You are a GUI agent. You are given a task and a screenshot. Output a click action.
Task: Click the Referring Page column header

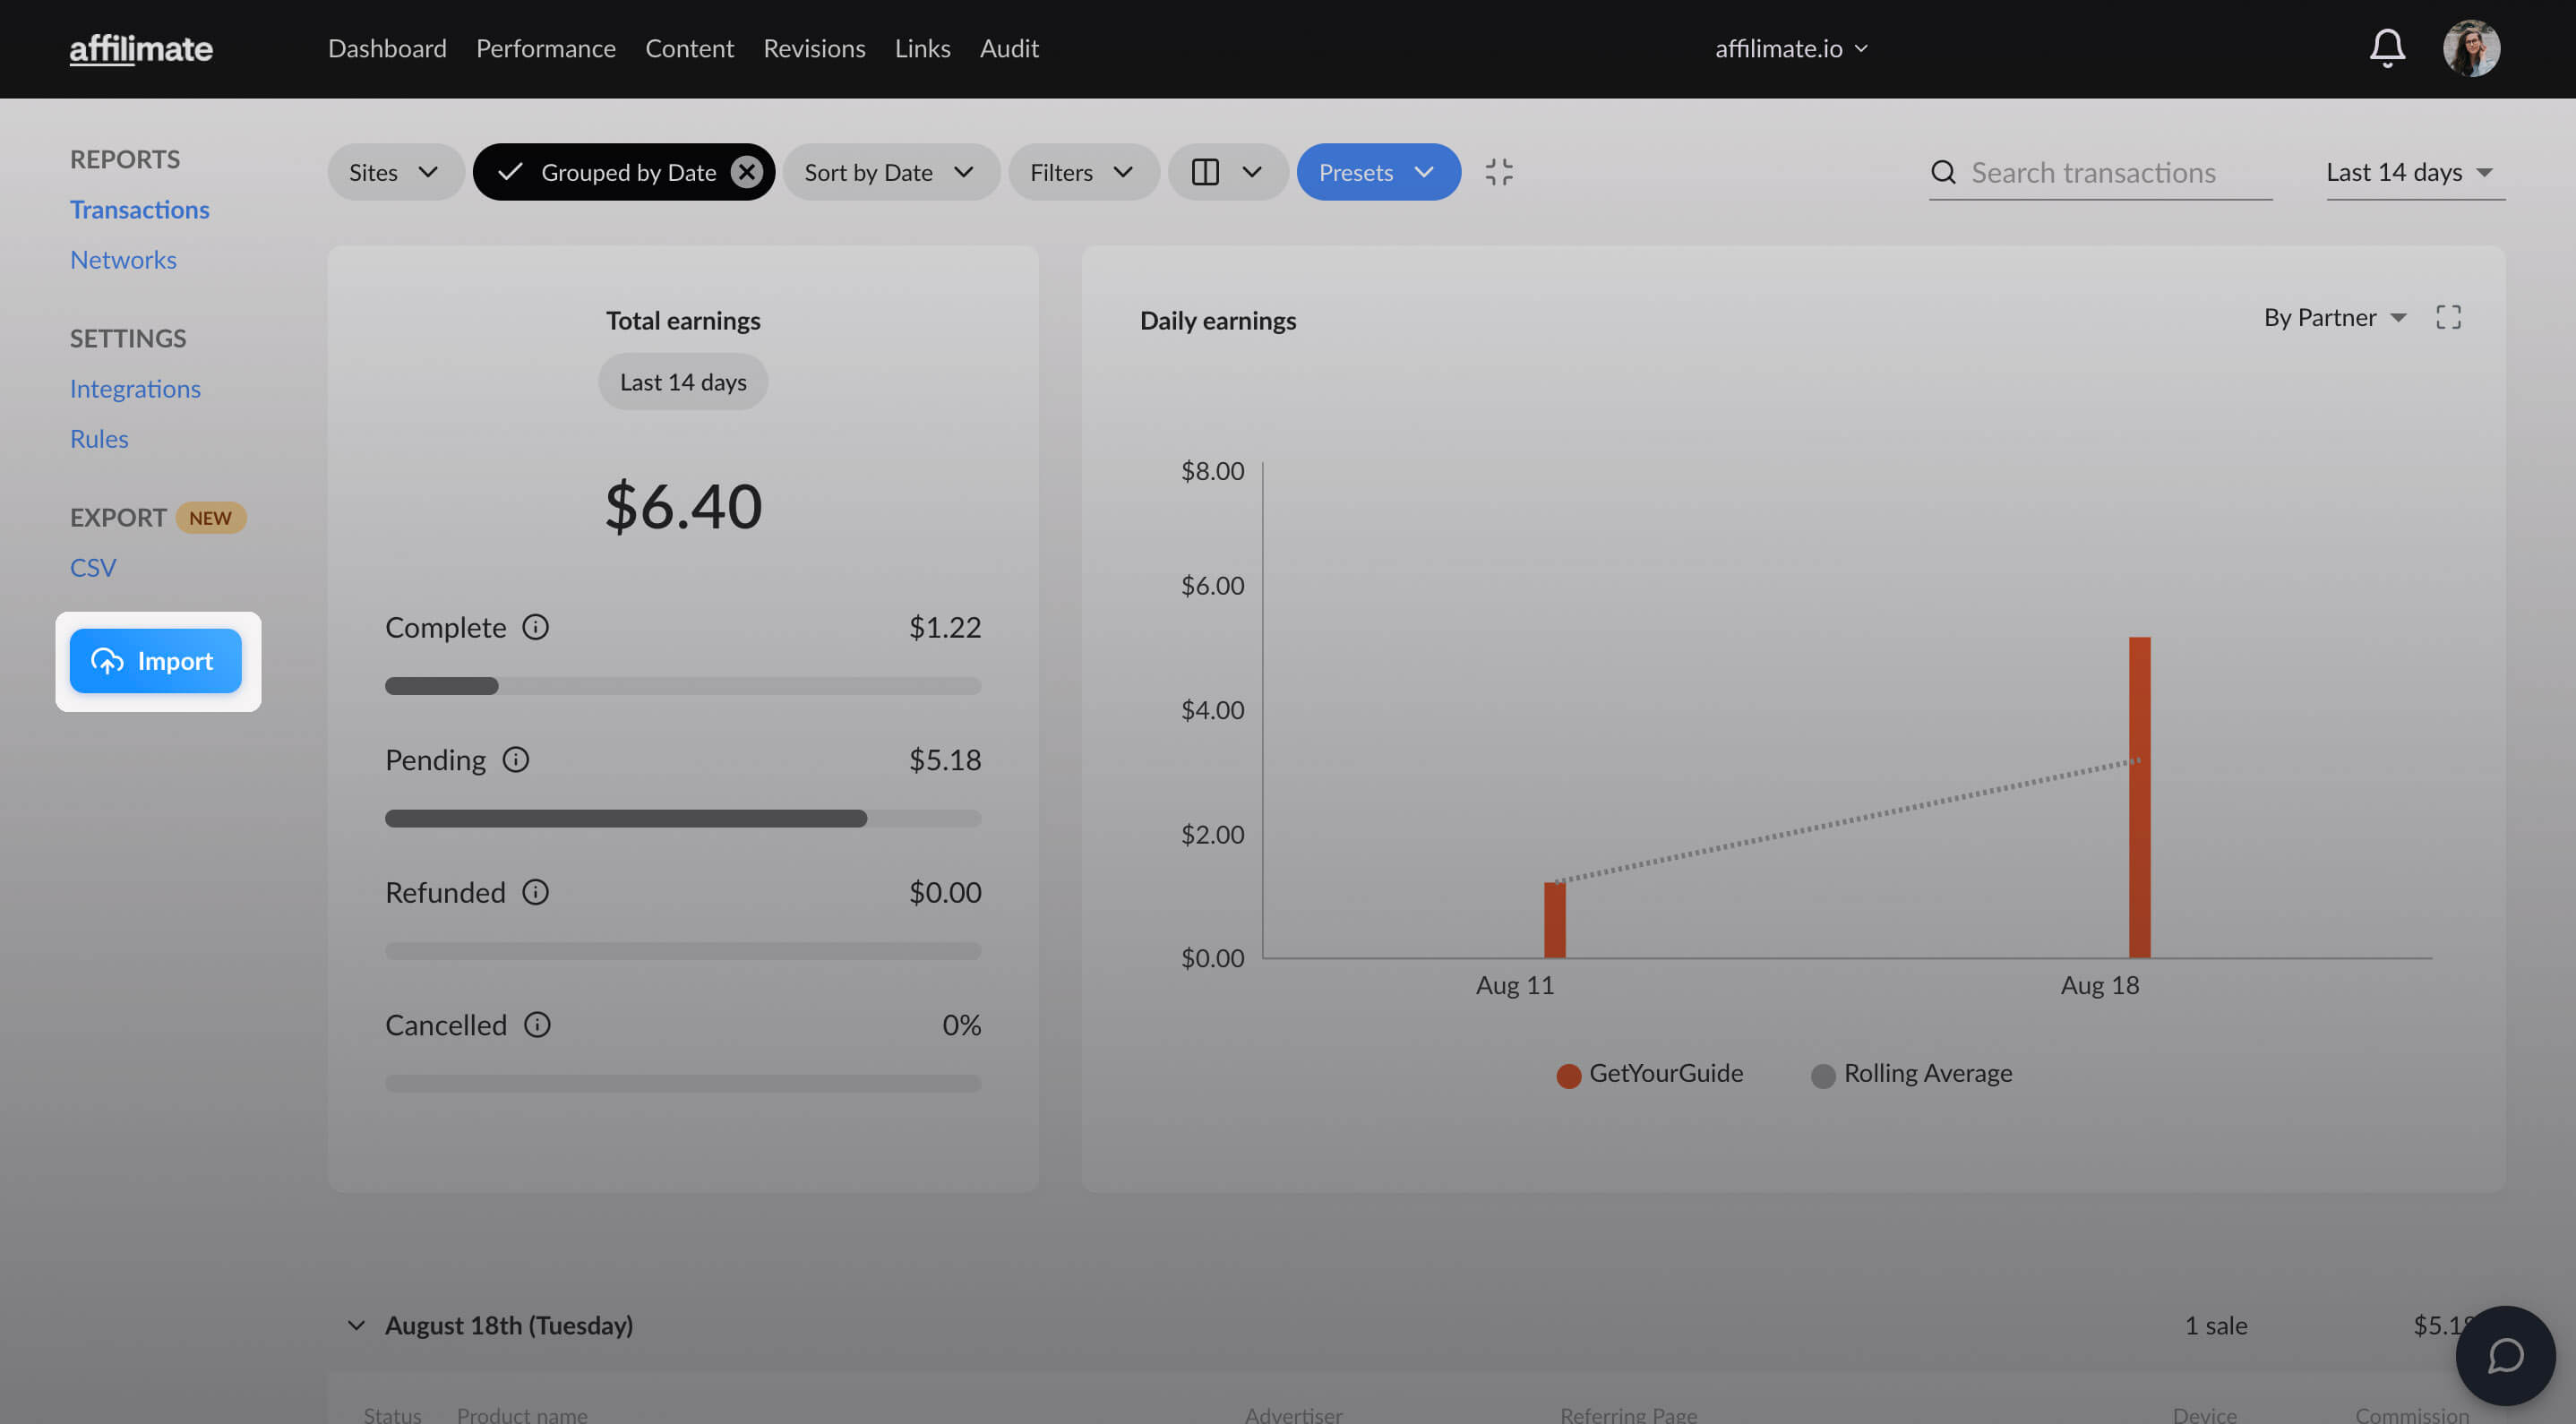pyautogui.click(x=1628, y=1413)
